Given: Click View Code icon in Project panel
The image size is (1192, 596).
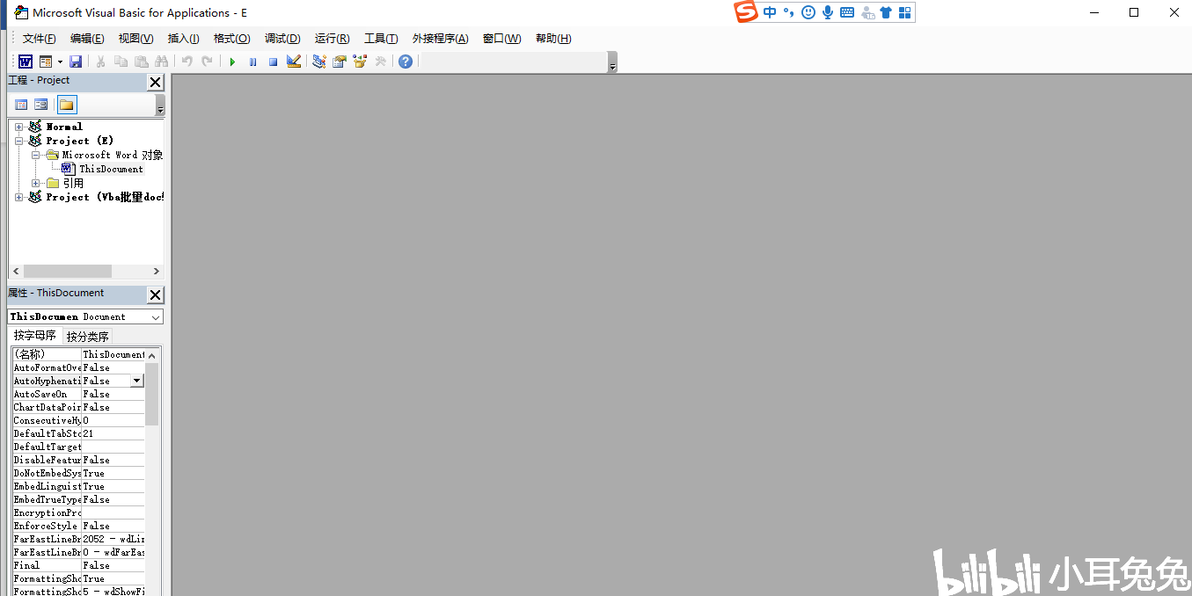Looking at the screenshot, I should [21, 105].
